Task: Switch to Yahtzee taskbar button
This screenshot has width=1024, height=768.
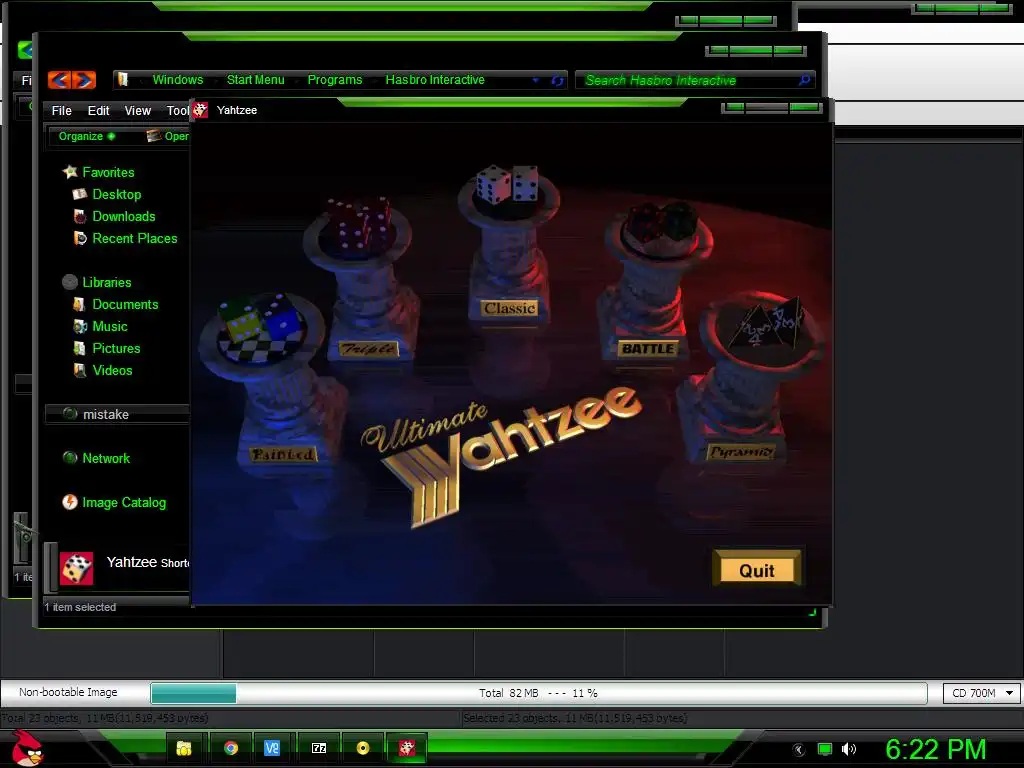Action: [407, 748]
